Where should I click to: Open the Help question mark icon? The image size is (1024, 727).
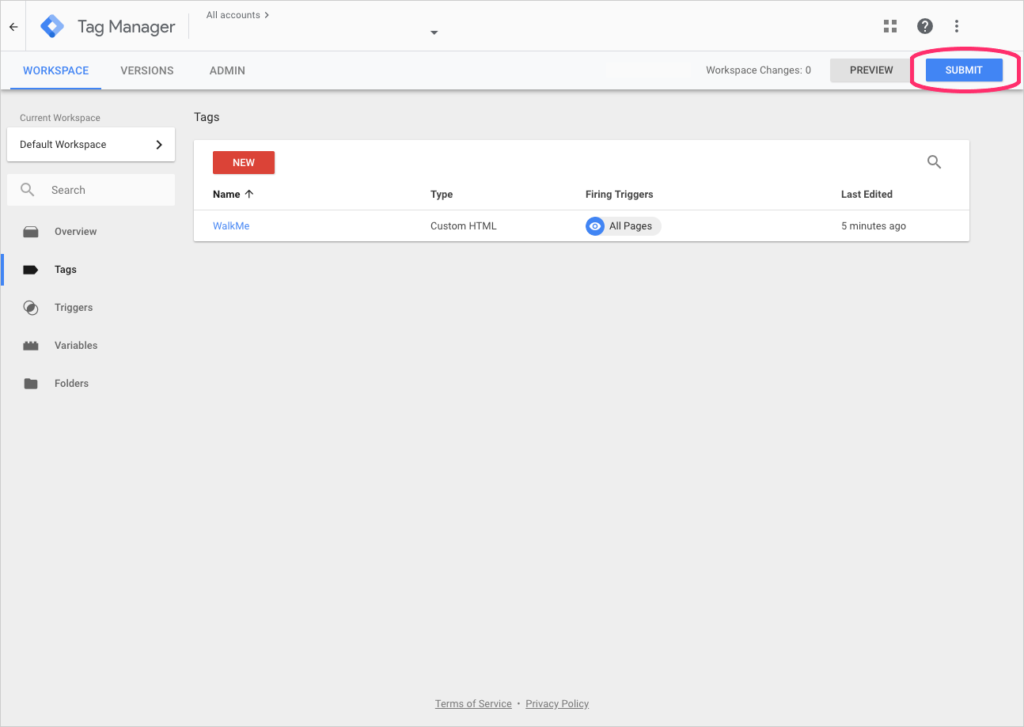pos(925,26)
